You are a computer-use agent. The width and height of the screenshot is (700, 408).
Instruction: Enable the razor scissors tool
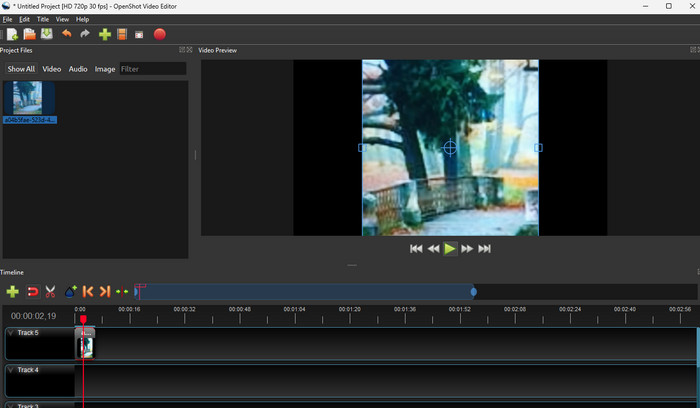point(50,291)
